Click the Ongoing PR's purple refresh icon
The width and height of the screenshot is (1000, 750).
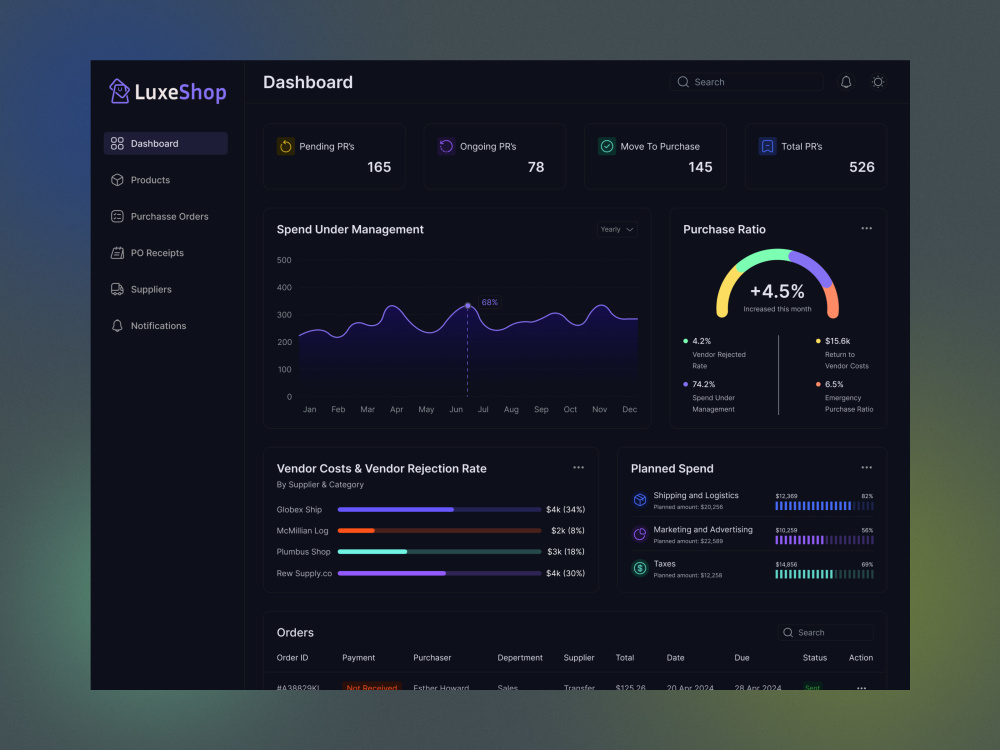pos(446,146)
